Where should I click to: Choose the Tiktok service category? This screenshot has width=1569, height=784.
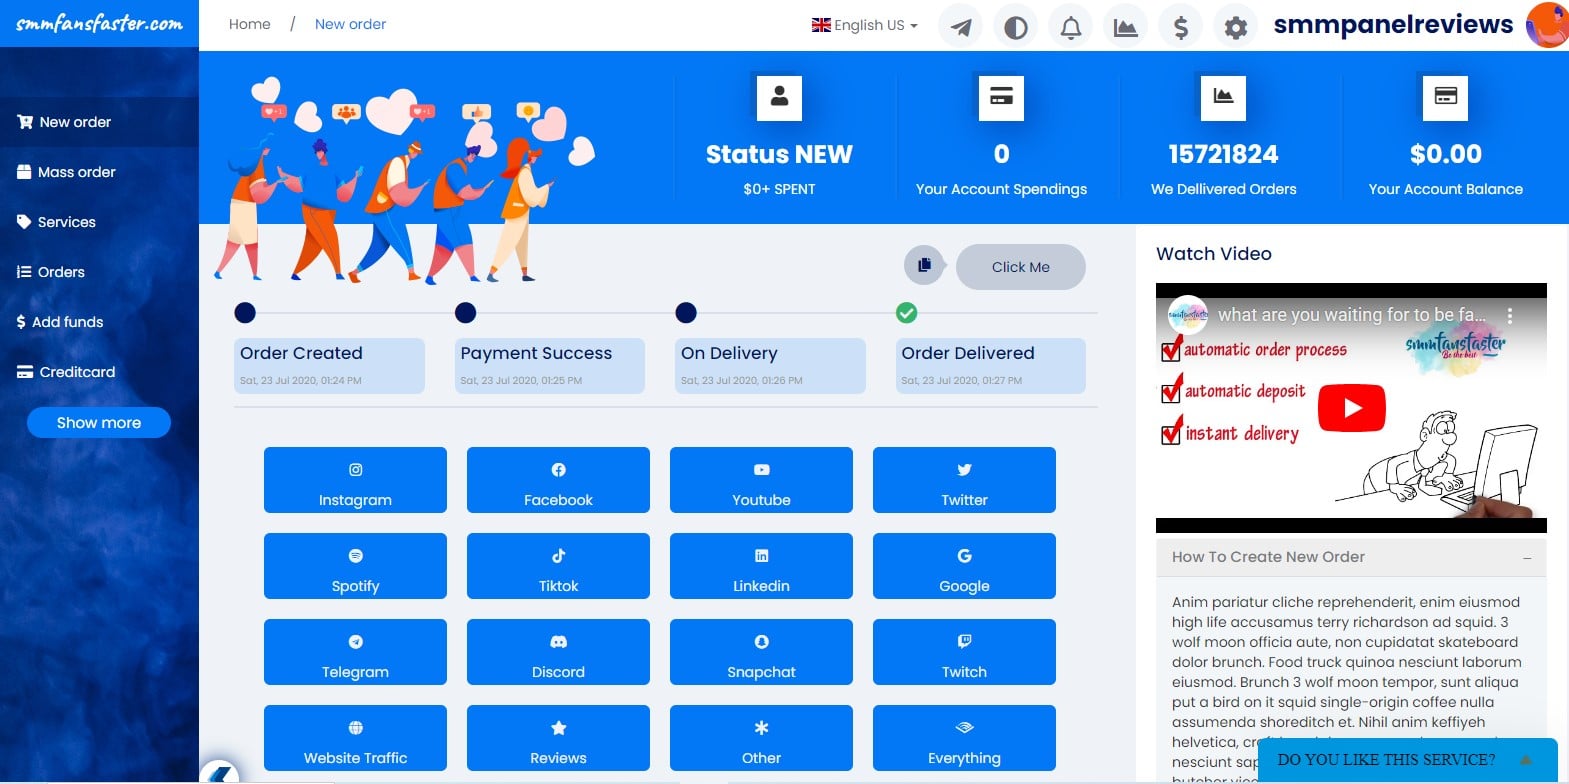(x=558, y=566)
